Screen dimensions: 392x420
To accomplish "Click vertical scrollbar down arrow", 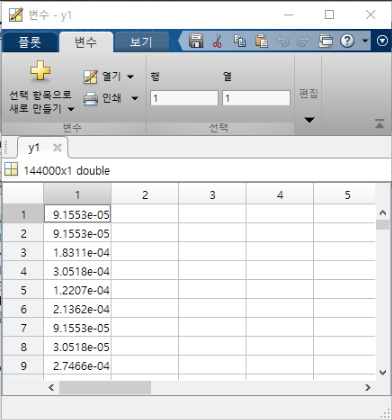I will point(383,372).
